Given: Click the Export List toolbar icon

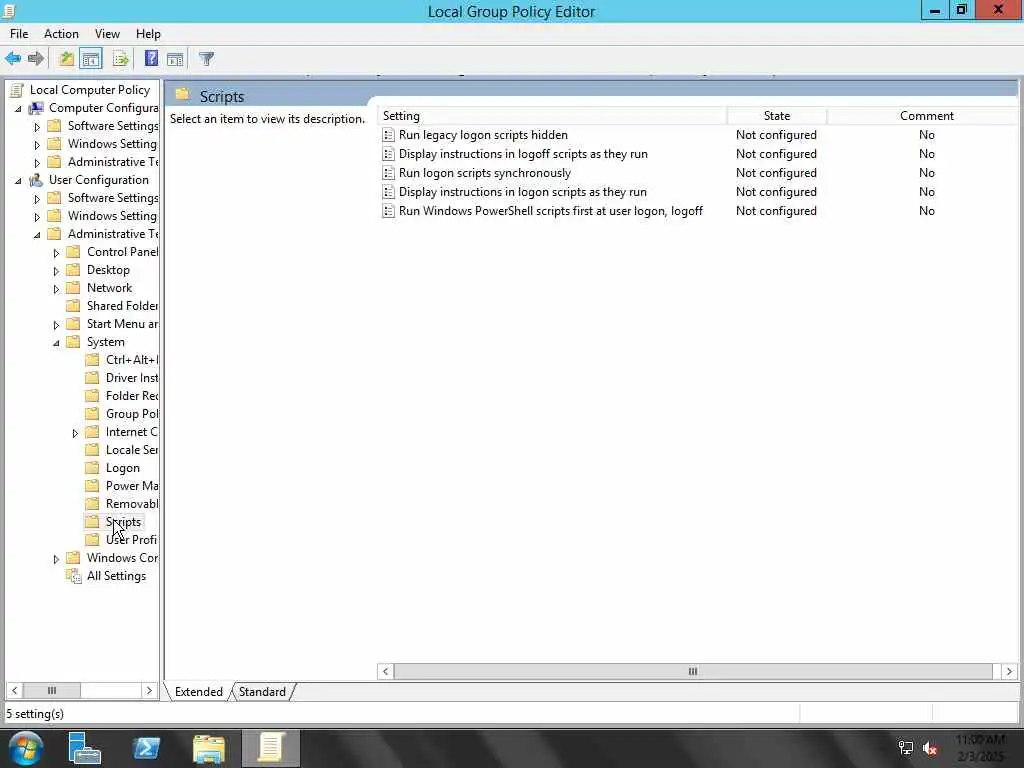Looking at the screenshot, I should pos(120,59).
